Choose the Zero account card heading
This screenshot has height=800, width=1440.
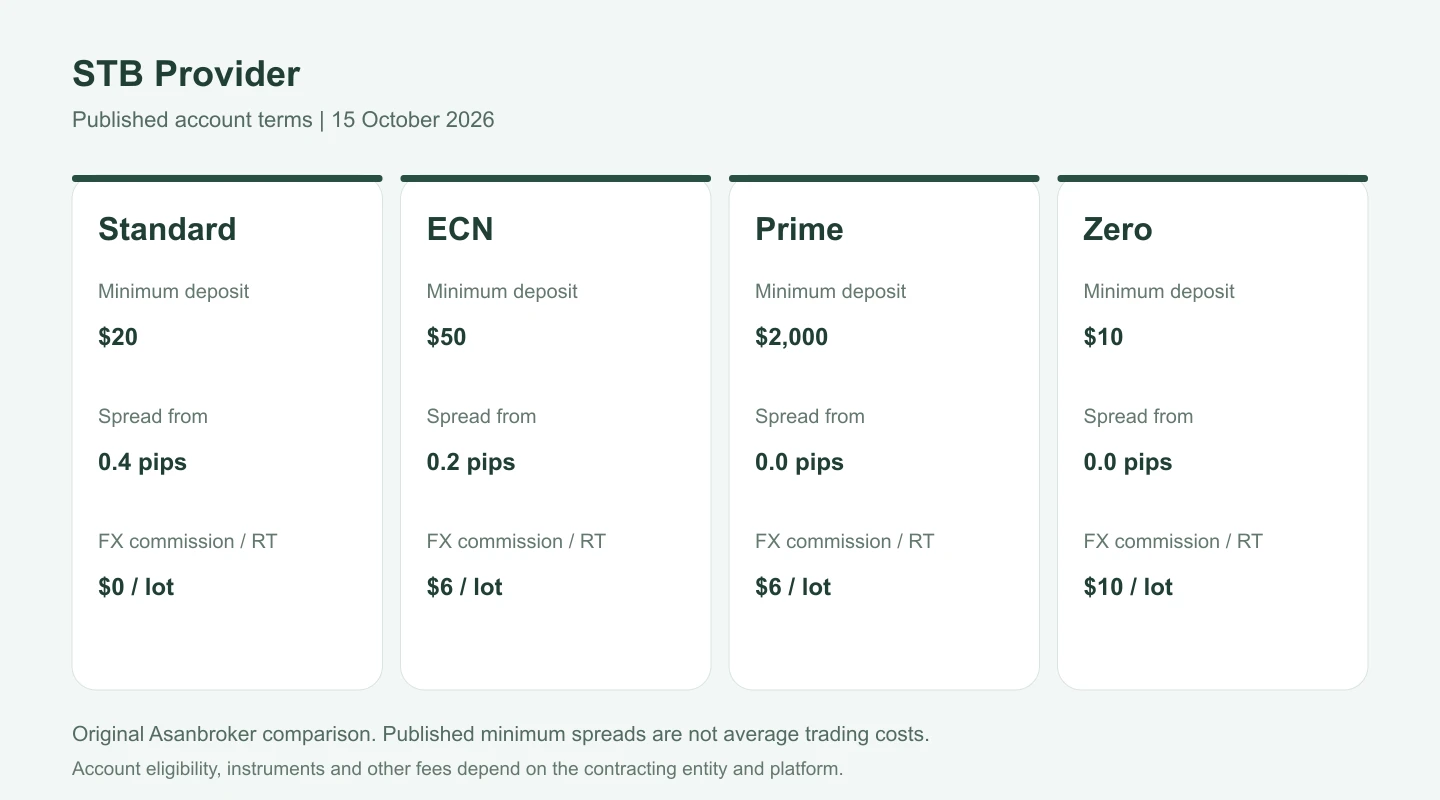coord(1118,229)
